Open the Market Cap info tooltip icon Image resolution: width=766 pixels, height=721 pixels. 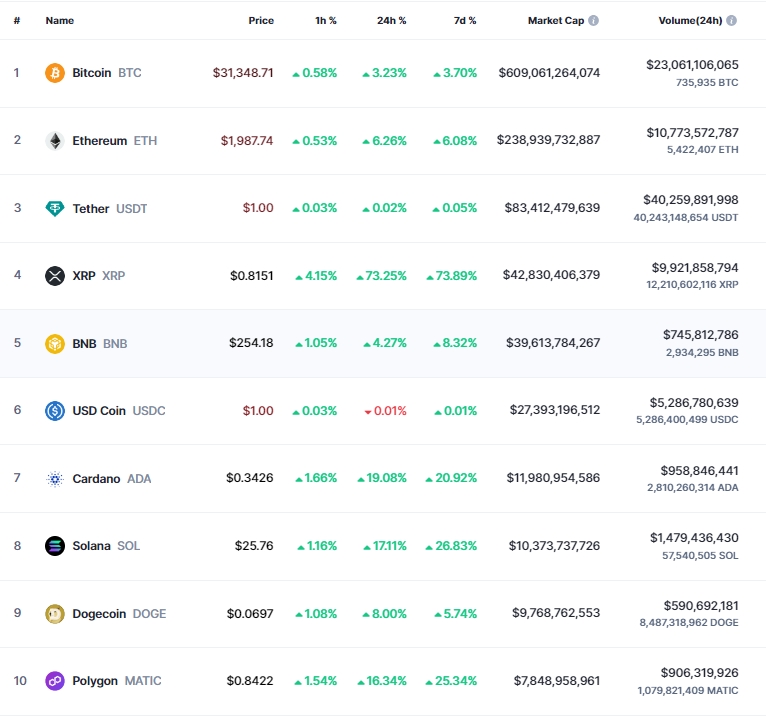(x=594, y=21)
